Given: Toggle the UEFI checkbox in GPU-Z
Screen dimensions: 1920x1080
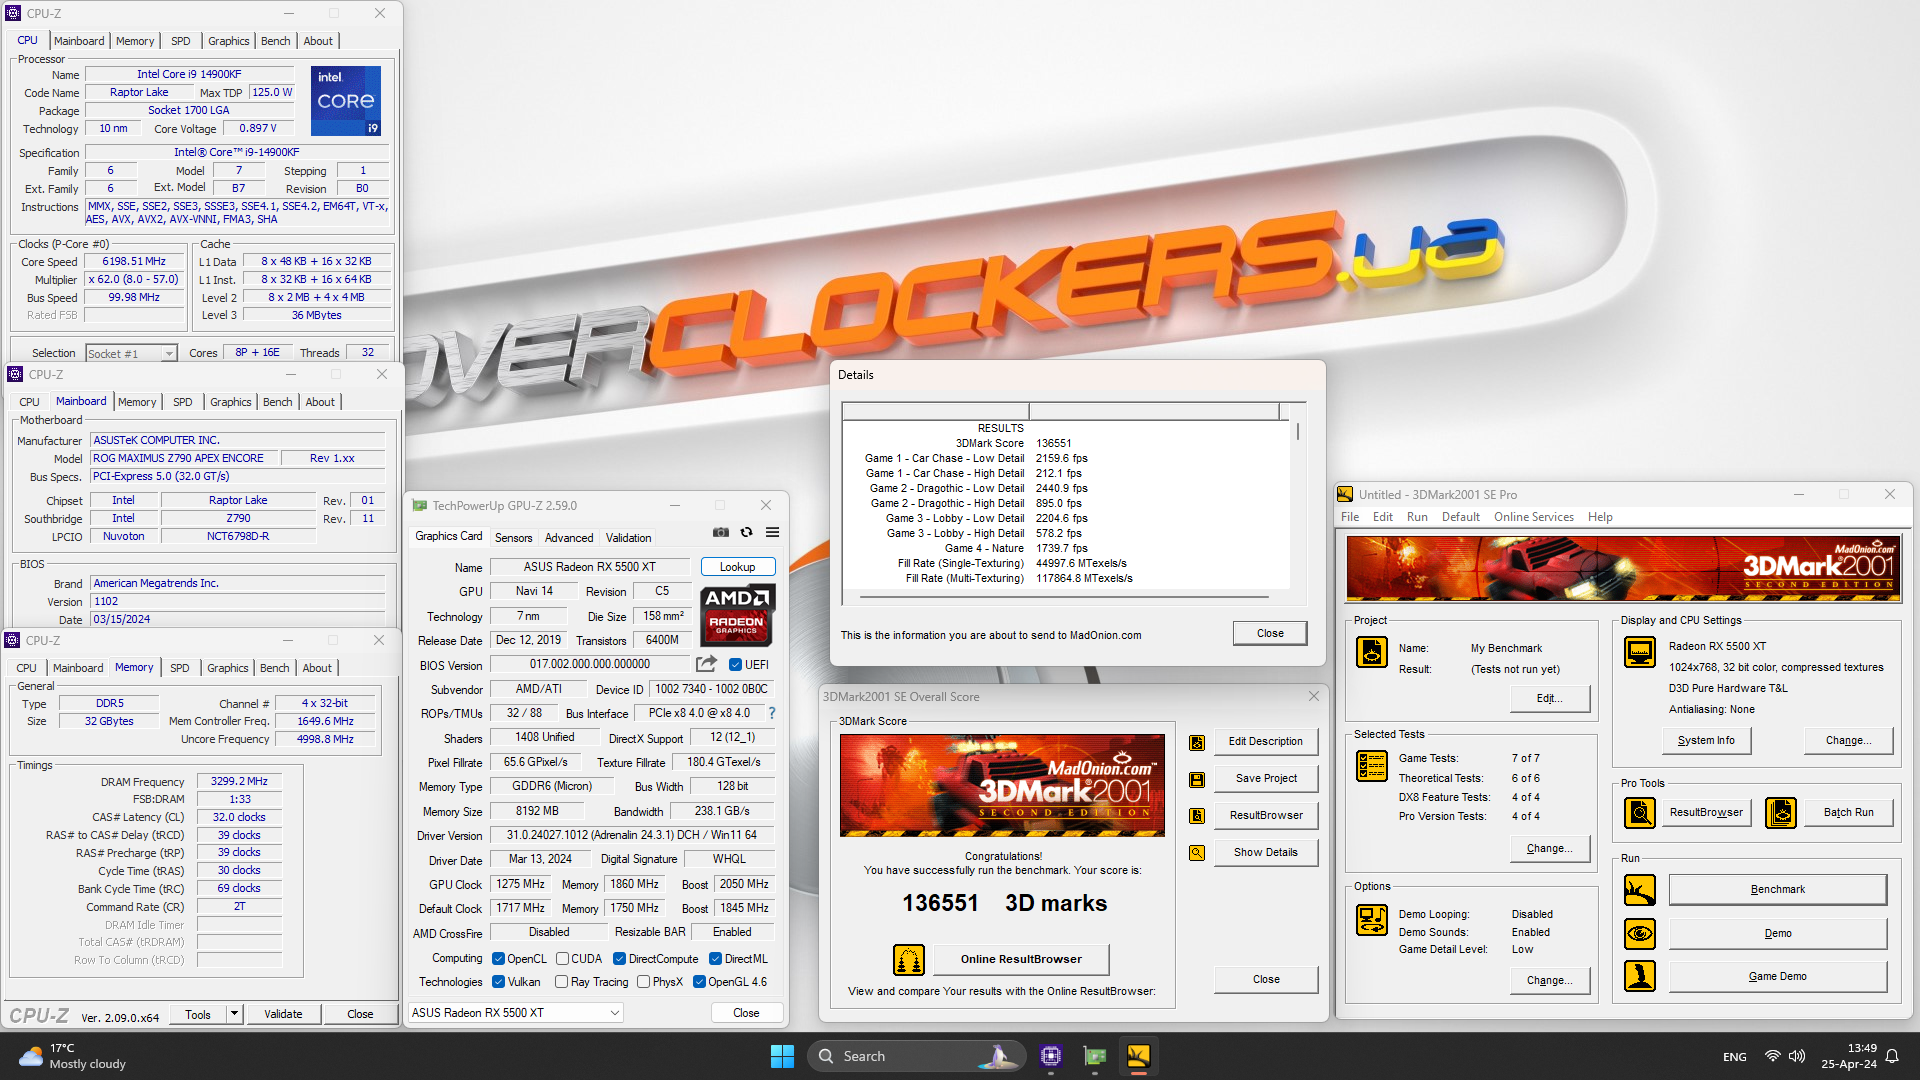Looking at the screenshot, I should tap(735, 665).
